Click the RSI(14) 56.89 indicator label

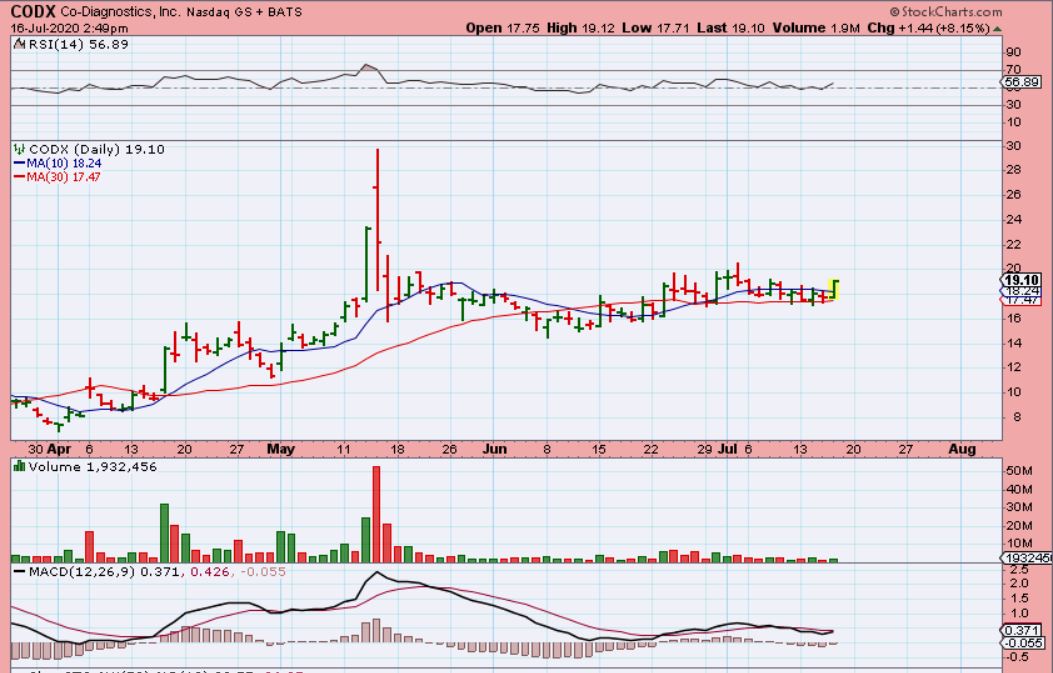78,44
